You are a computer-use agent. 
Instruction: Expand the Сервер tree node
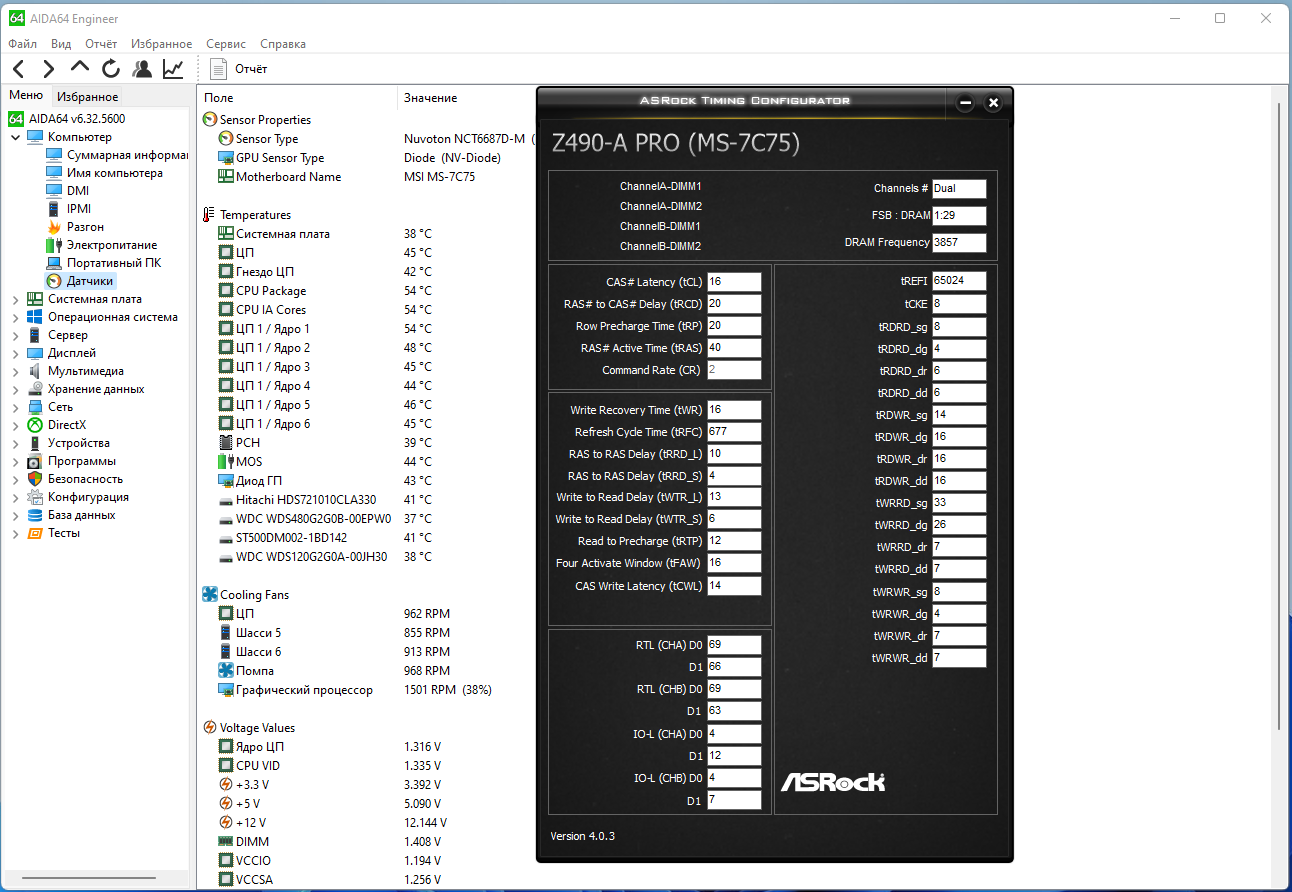click(x=16, y=335)
